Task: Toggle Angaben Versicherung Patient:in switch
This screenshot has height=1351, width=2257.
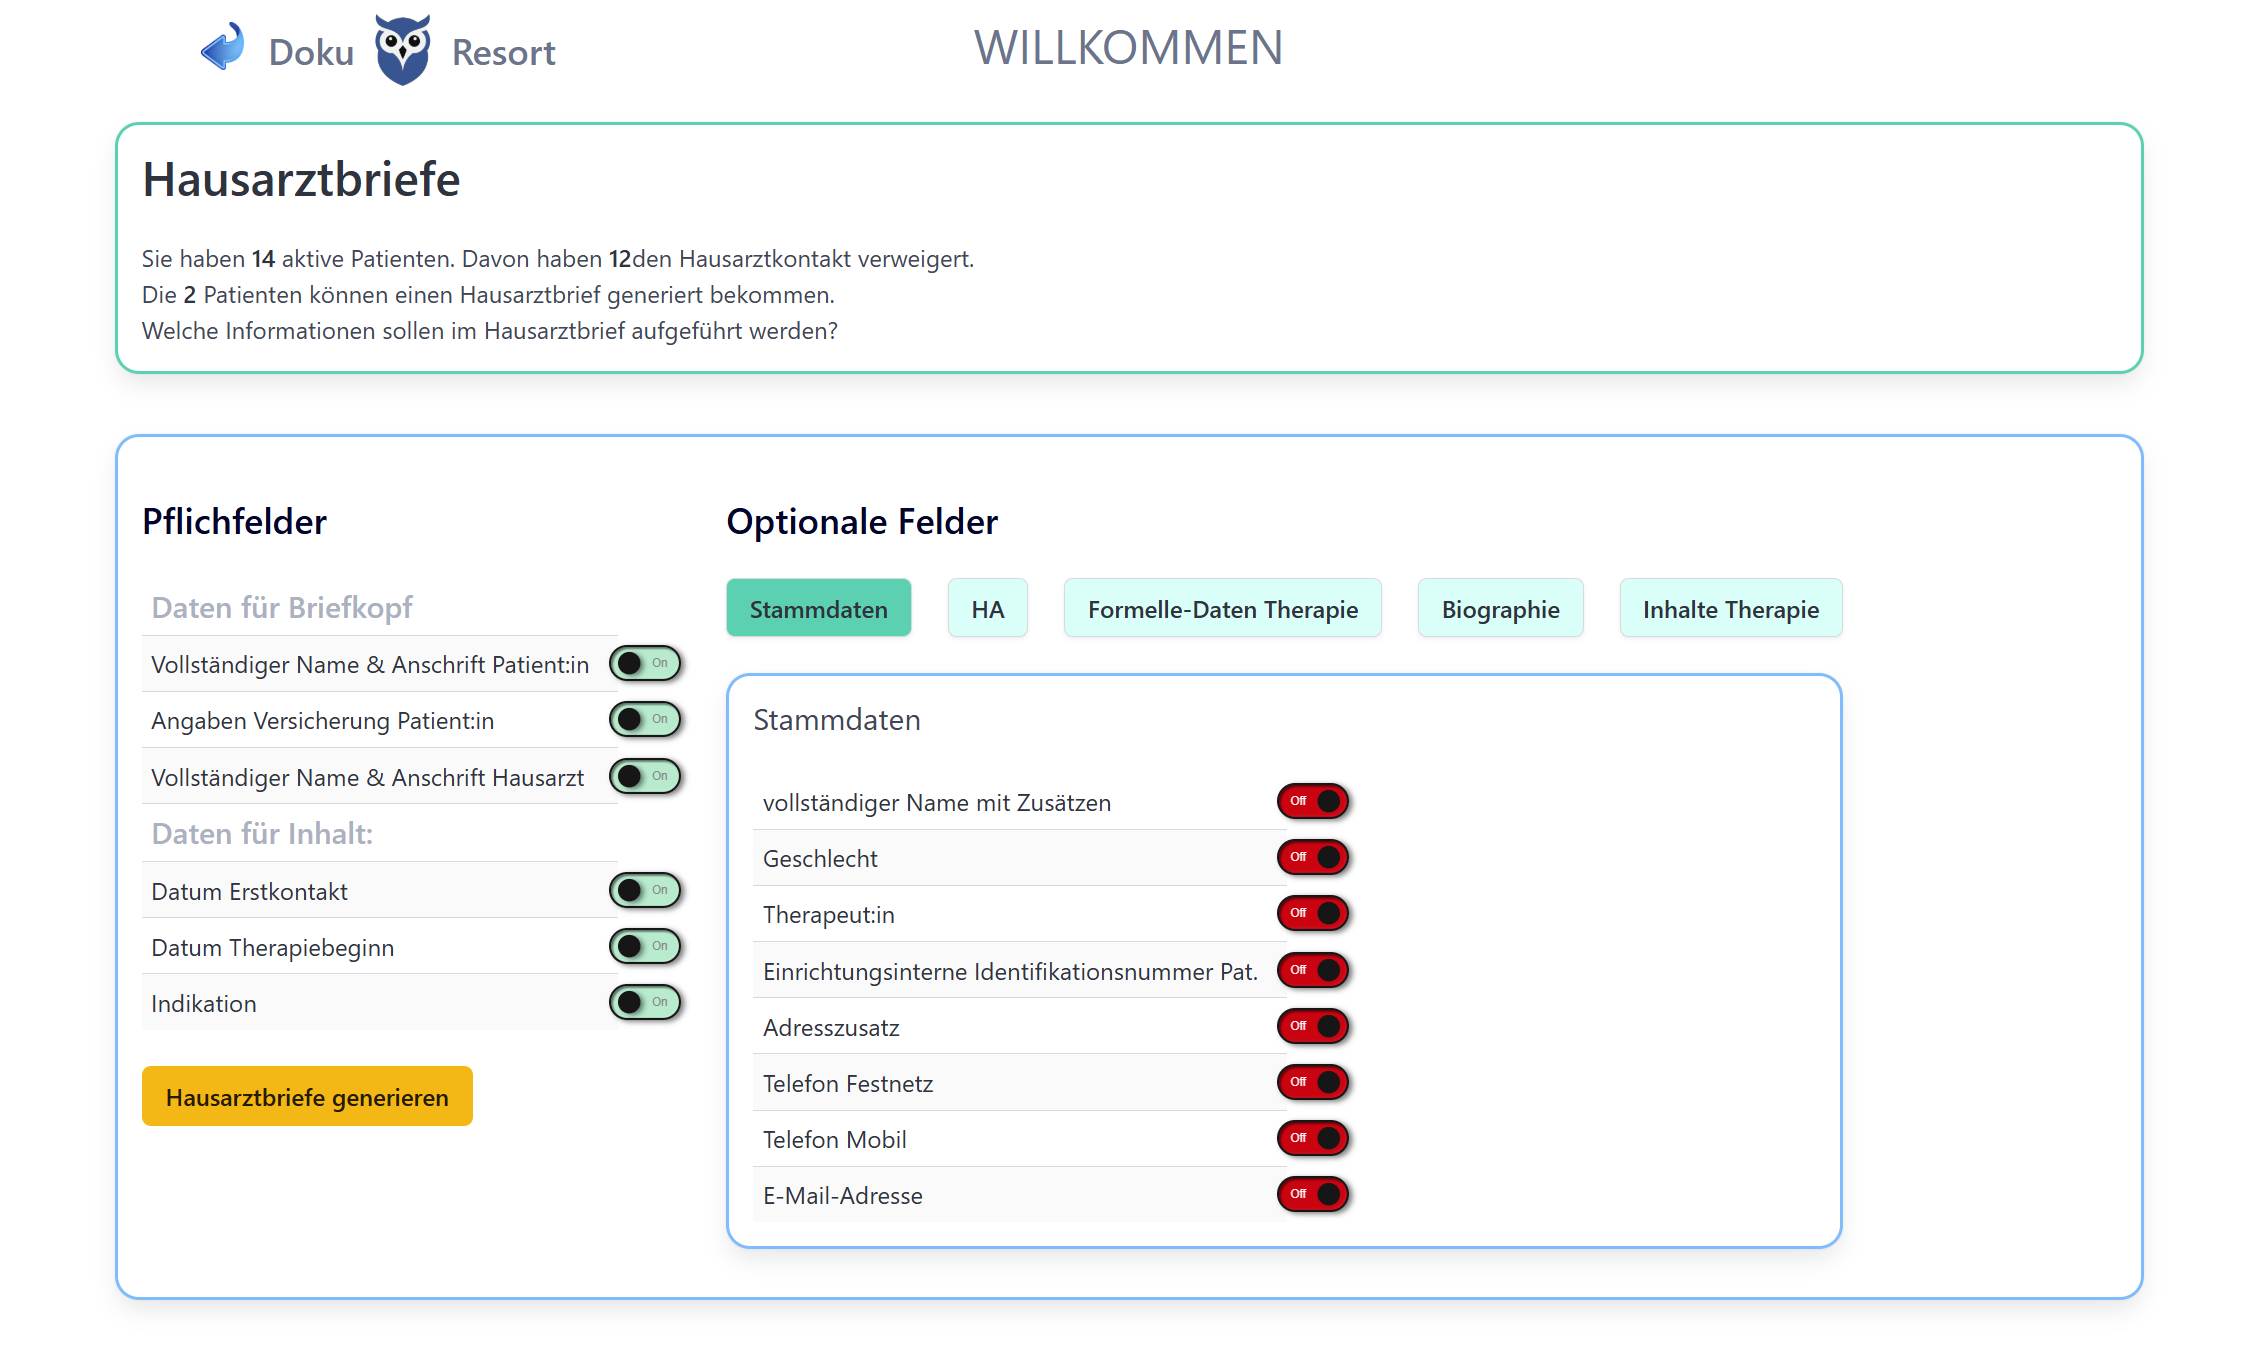Action: point(645,719)
